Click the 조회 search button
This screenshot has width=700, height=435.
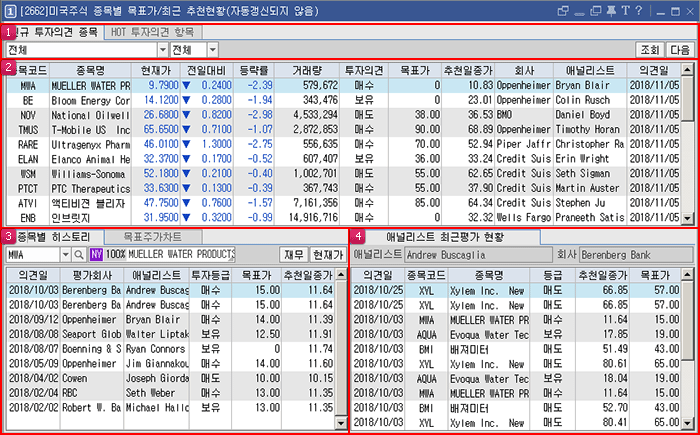[650, 50]
